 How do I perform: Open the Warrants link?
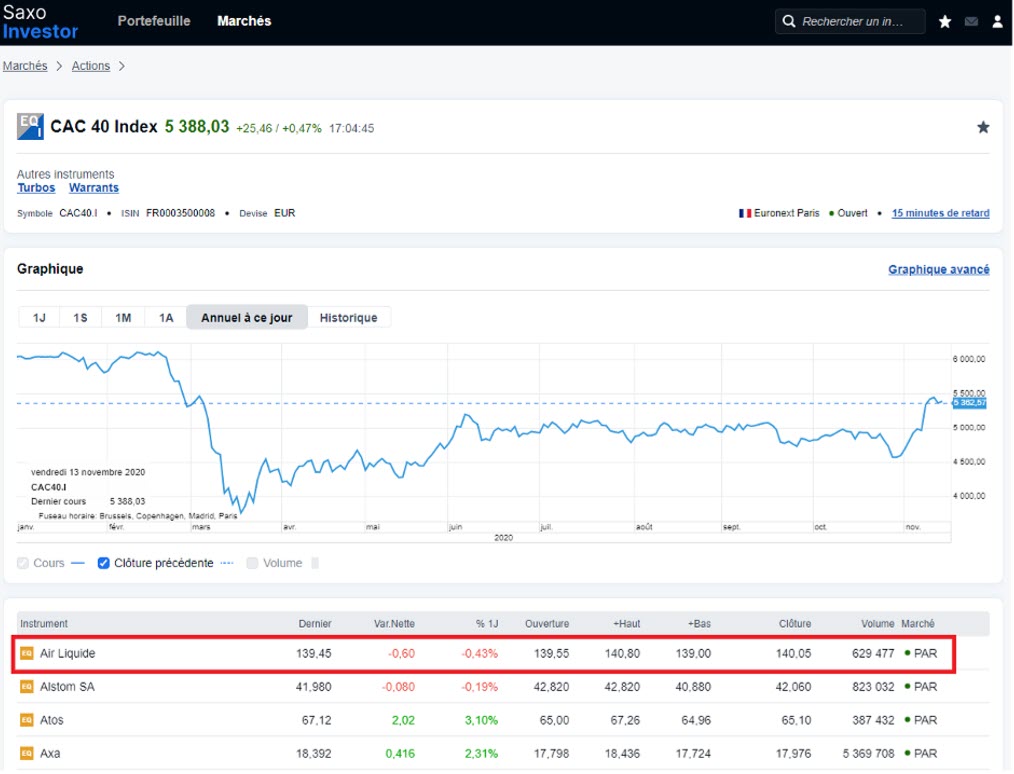[94, 188]
